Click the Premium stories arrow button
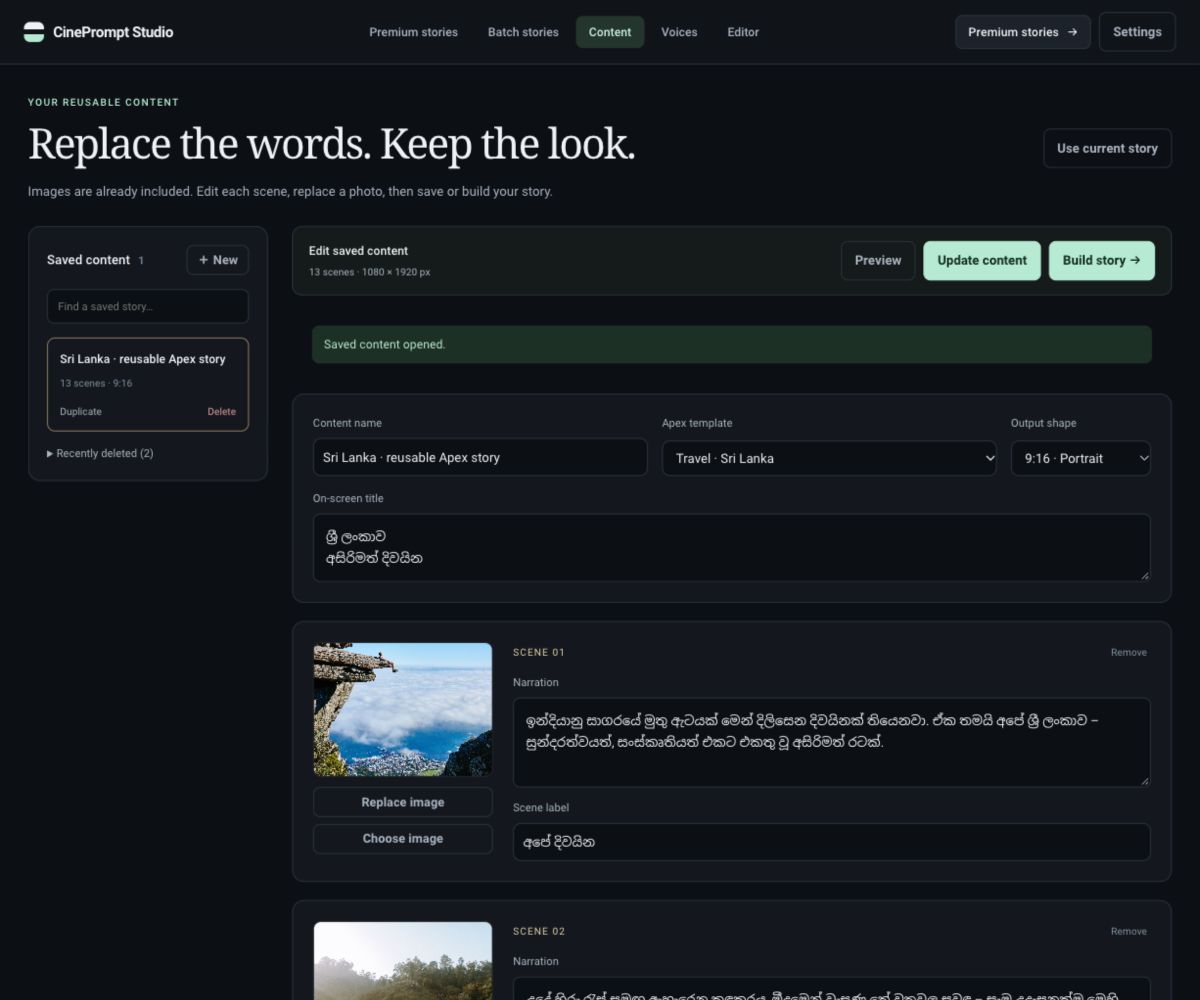This screenshot has height=1000, width=1200. 1022,32
